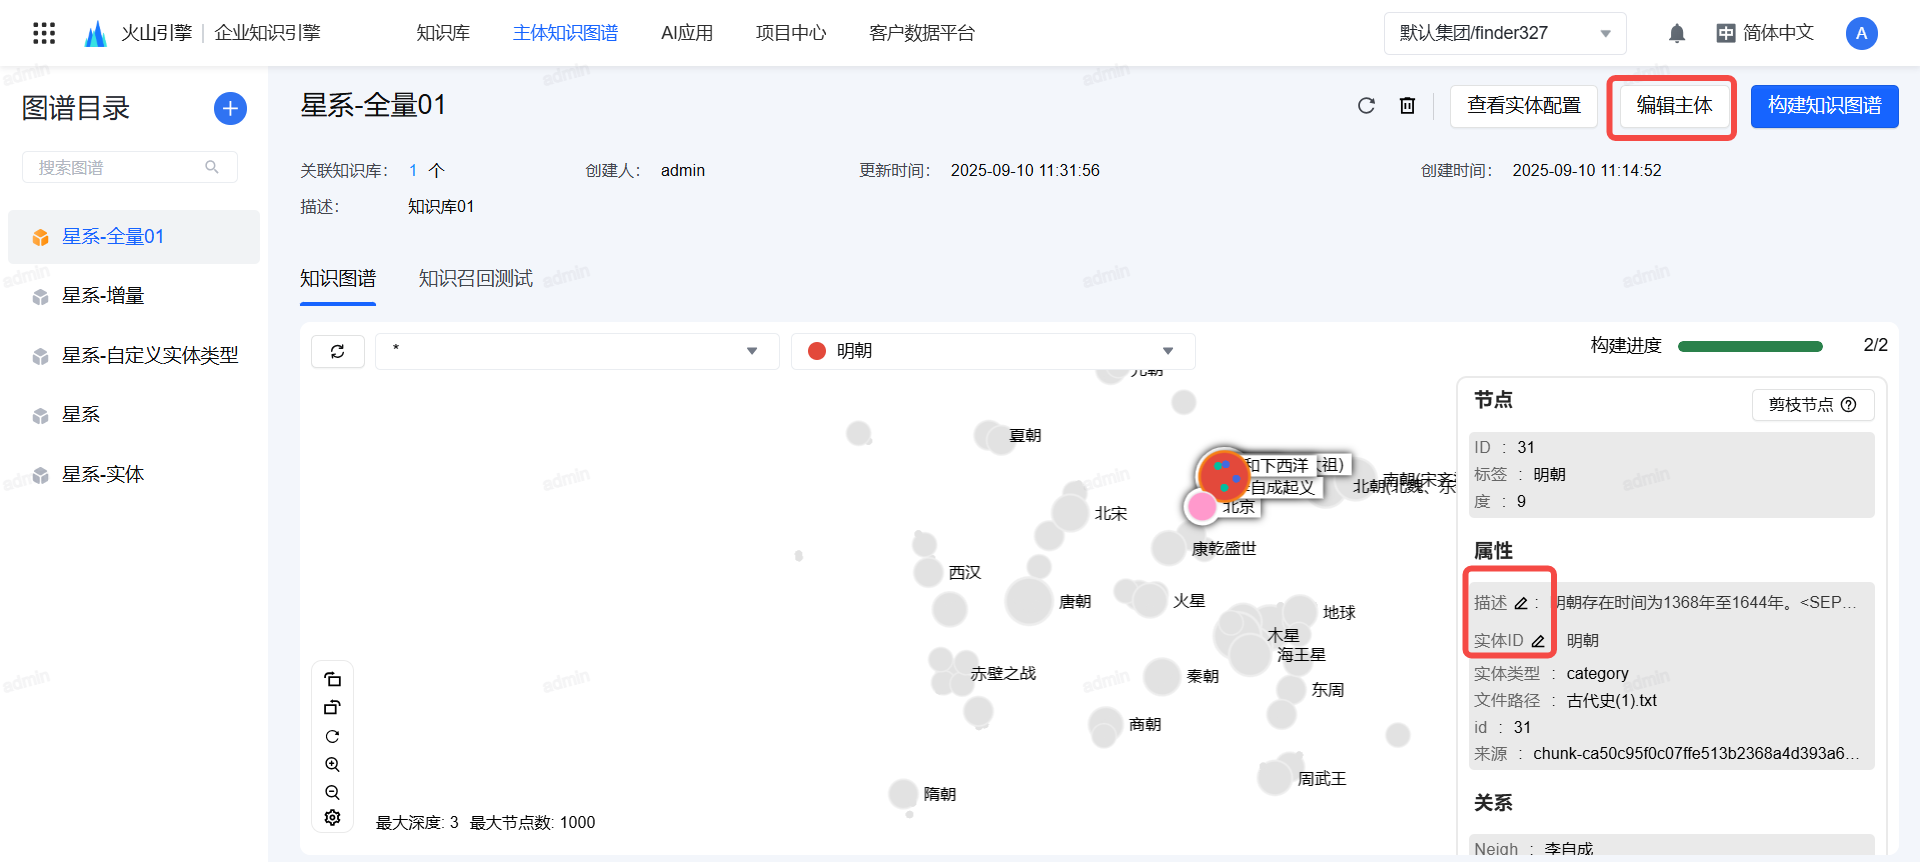Open the 明朝 node selector dropdown
The height and width of the screenshot is (862, 1920).
pyautogui.click(x=993, y=351)
